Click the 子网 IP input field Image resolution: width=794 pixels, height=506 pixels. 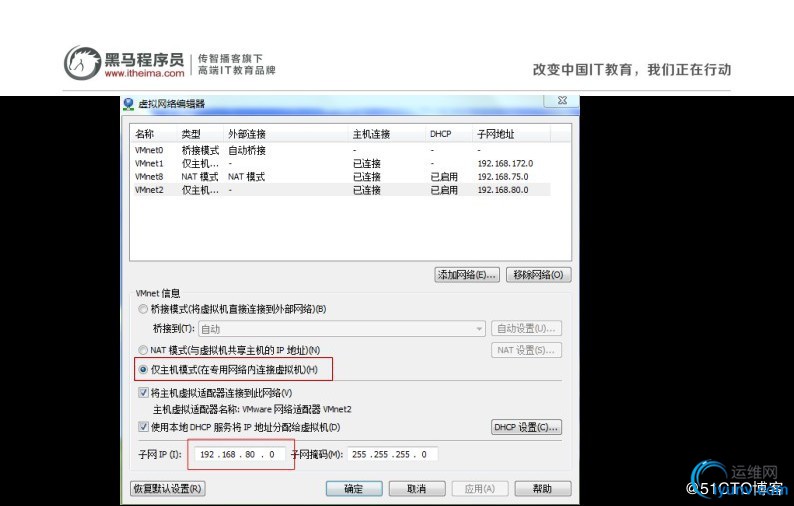240,454
